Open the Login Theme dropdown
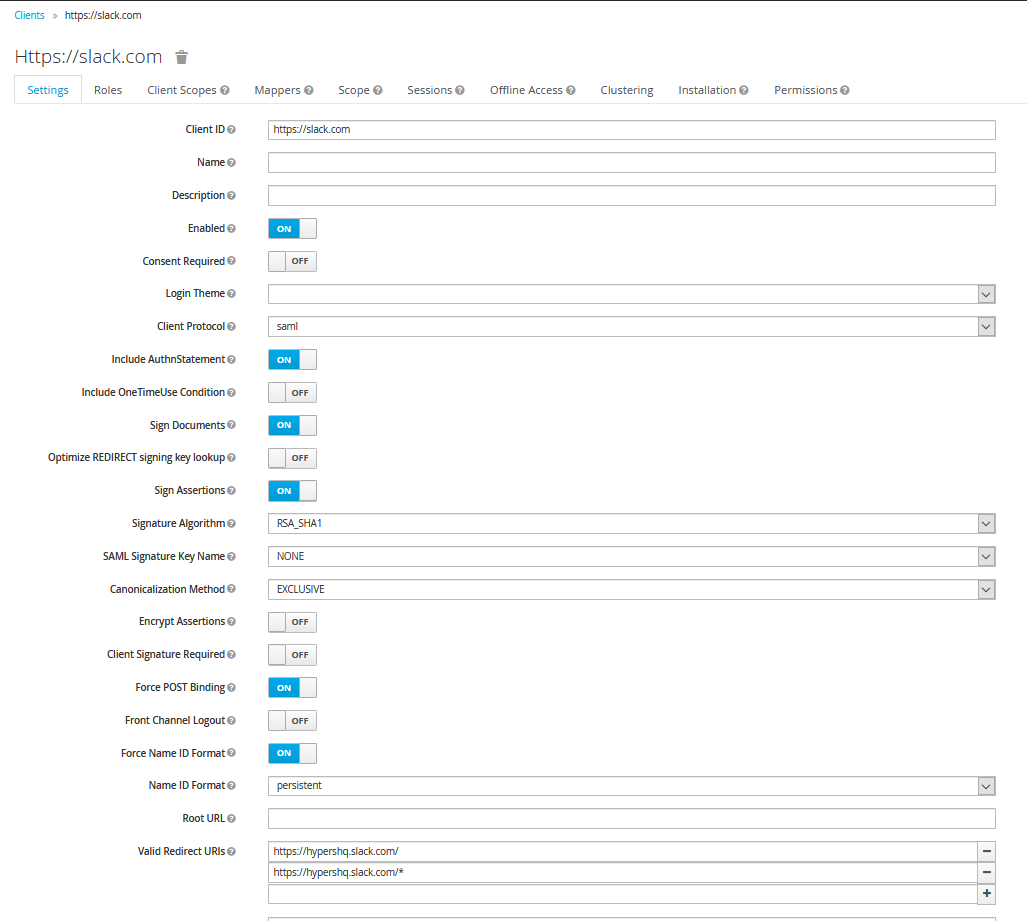Image resolution: width=1027 pixels, height=921 pixels. [631, 294]
